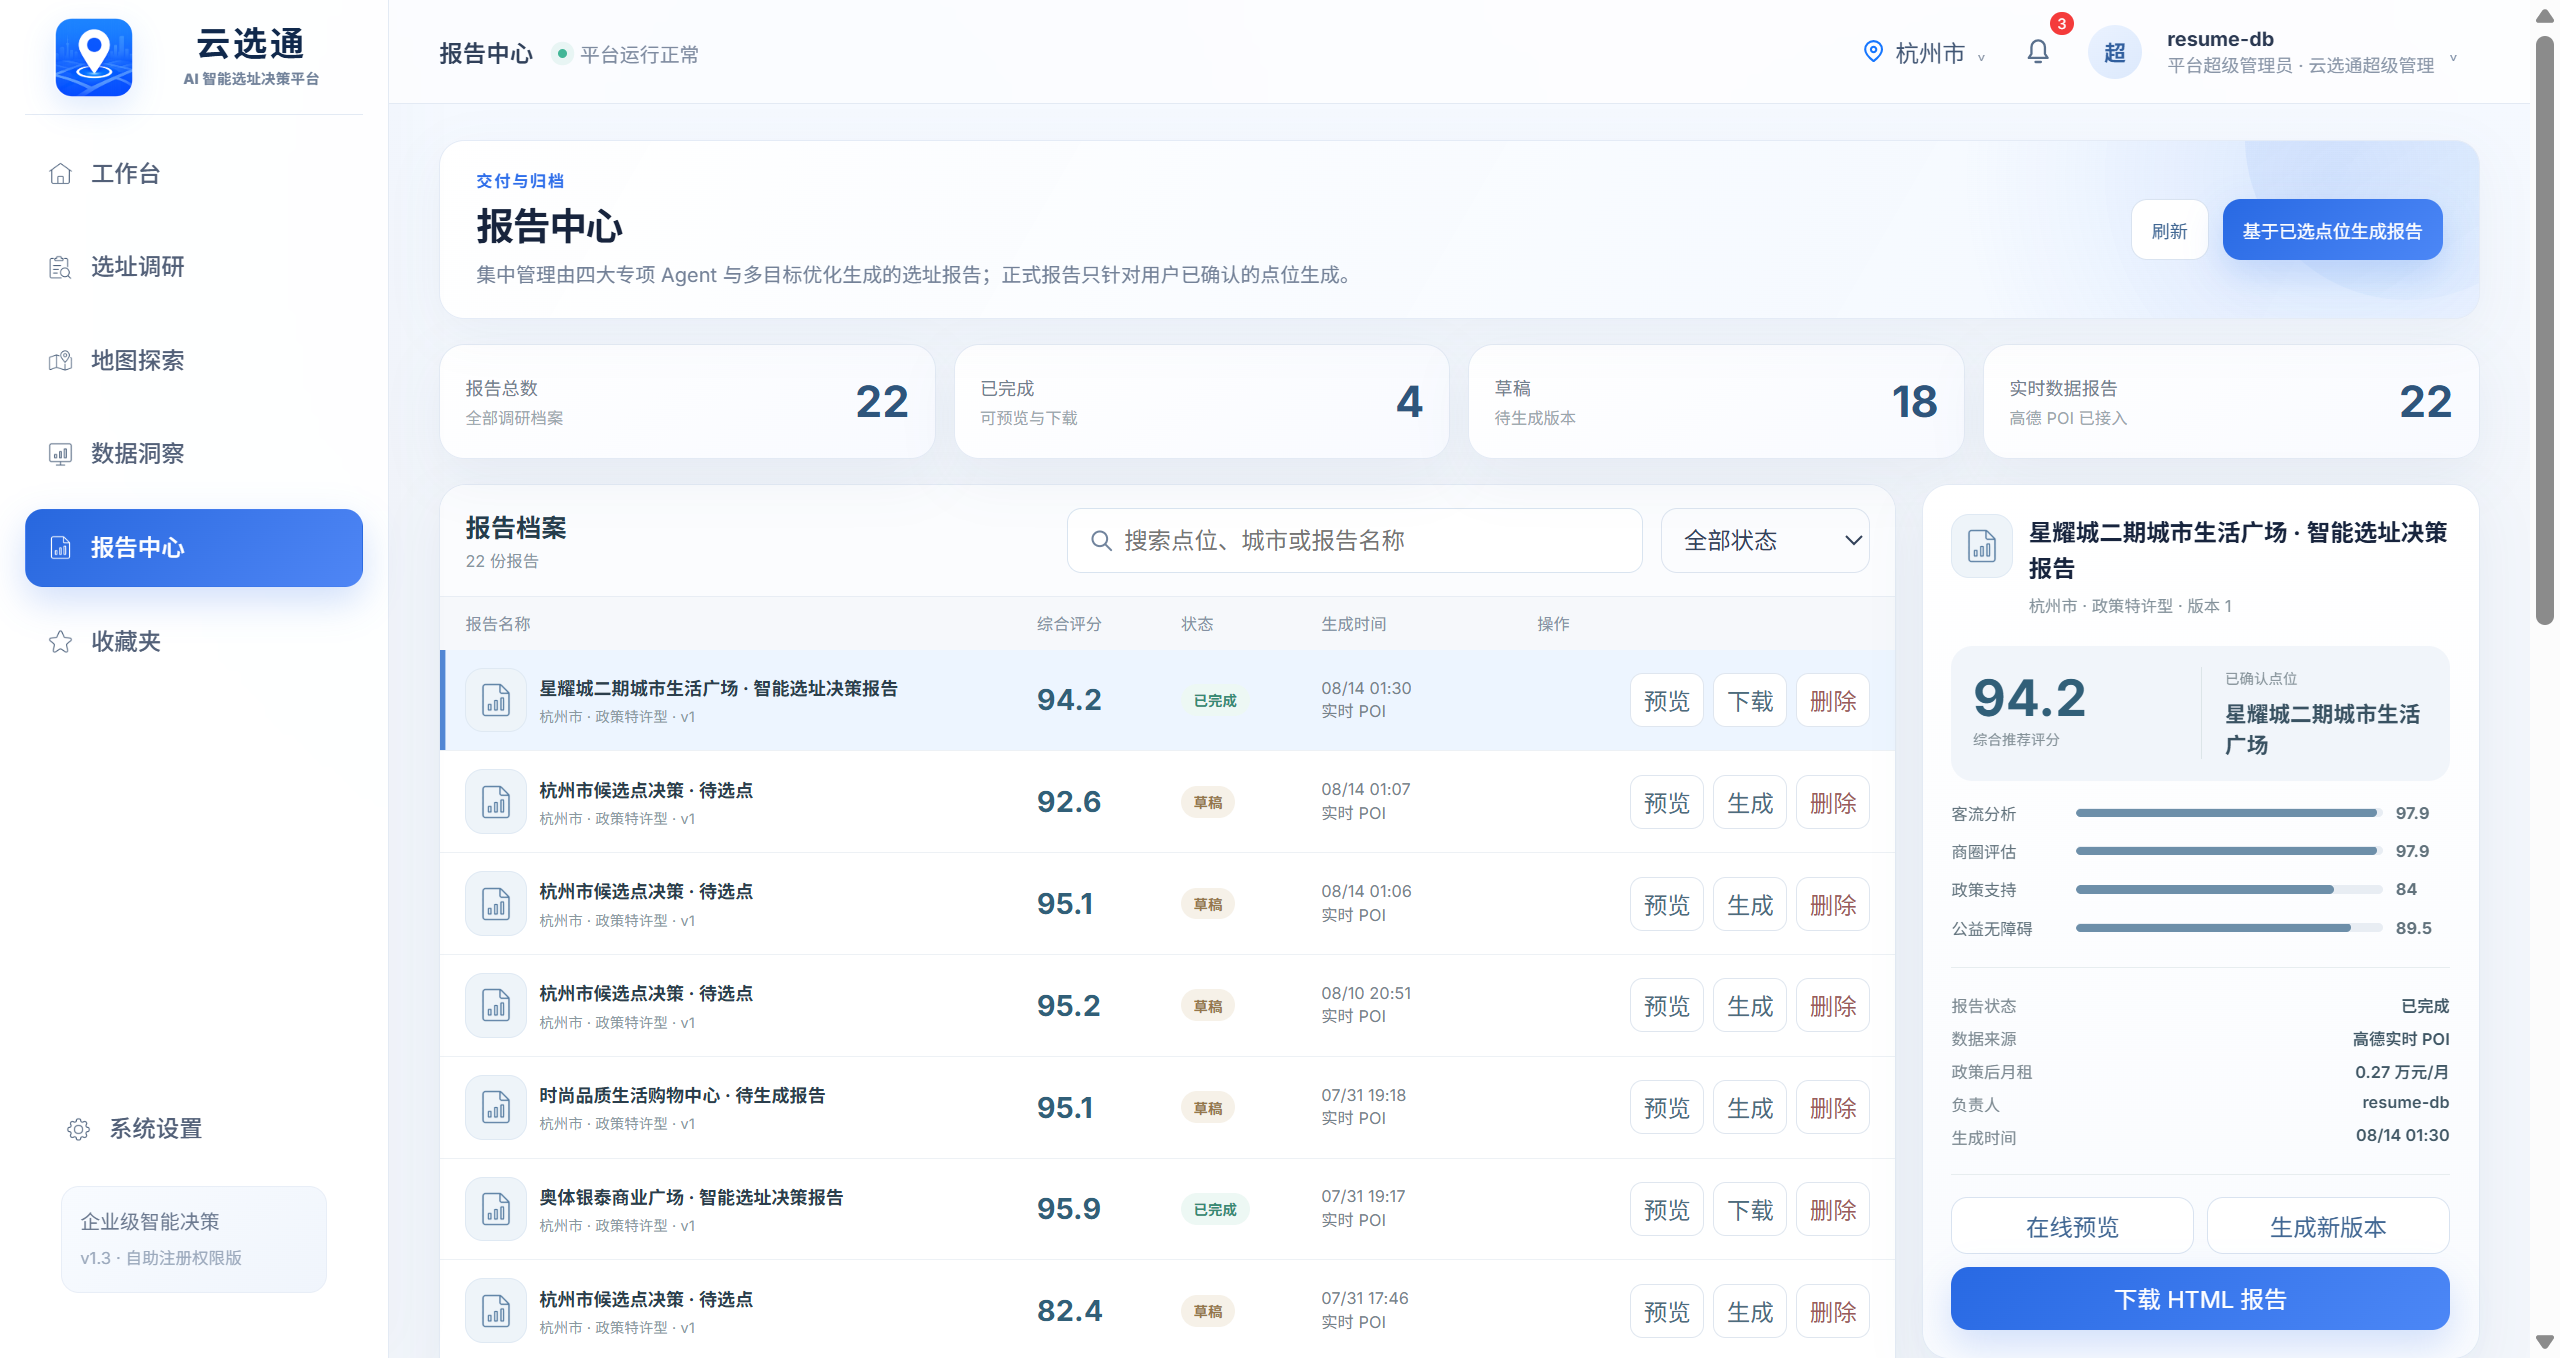Open the 杭州市 city selector dropdown
The width and height of the screenshot is (2560, 1358).
point(1924,53)
